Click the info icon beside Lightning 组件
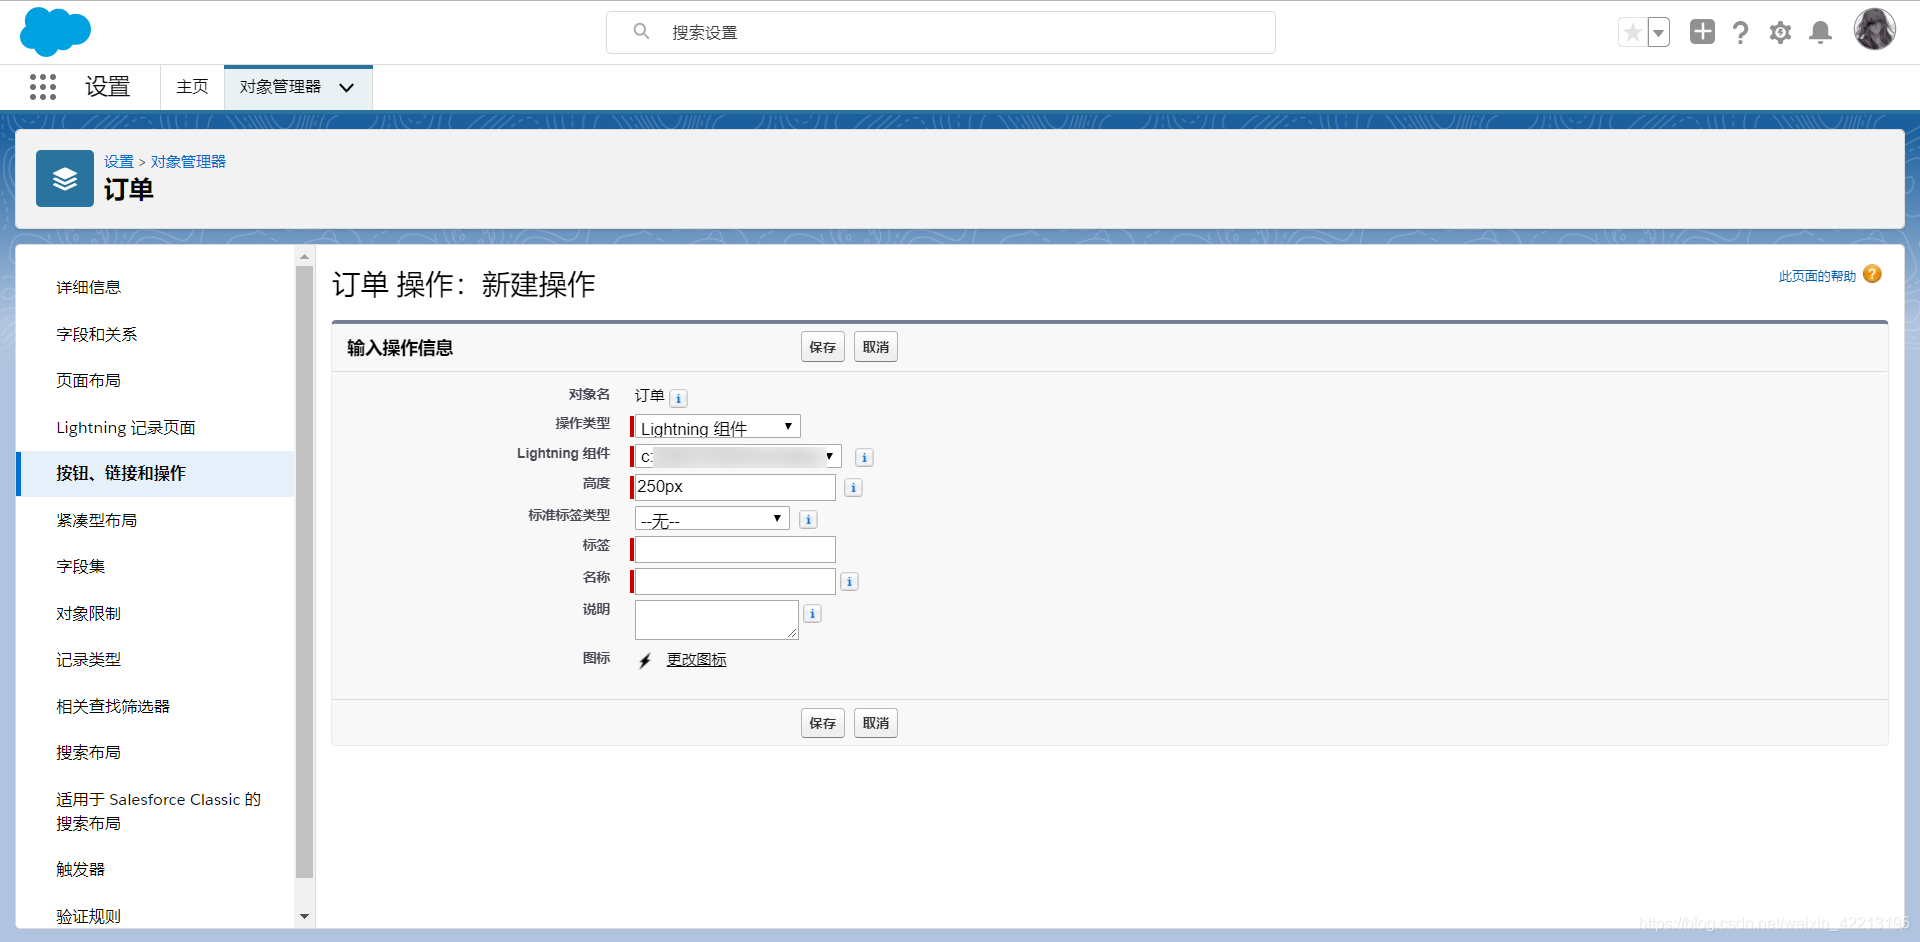Image resolution: width=1920 pixels, height=942 pixels. coord(864,457)
